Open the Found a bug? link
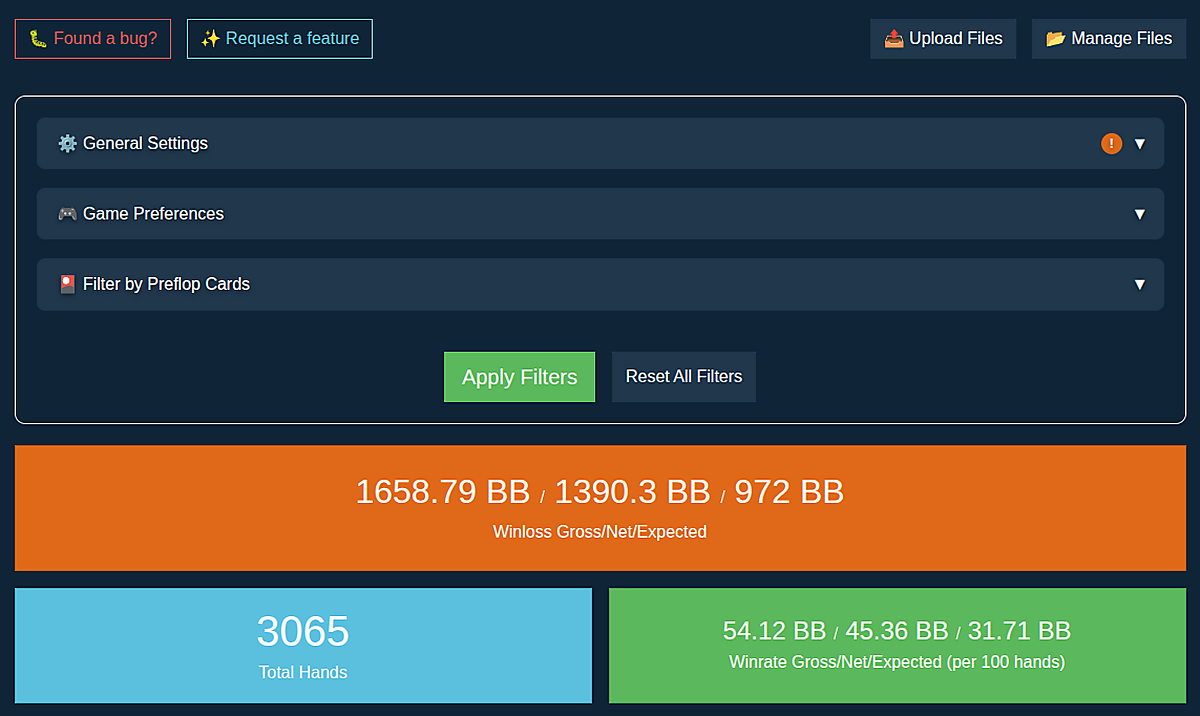1200x716 pixels. (x=93, y=39)
